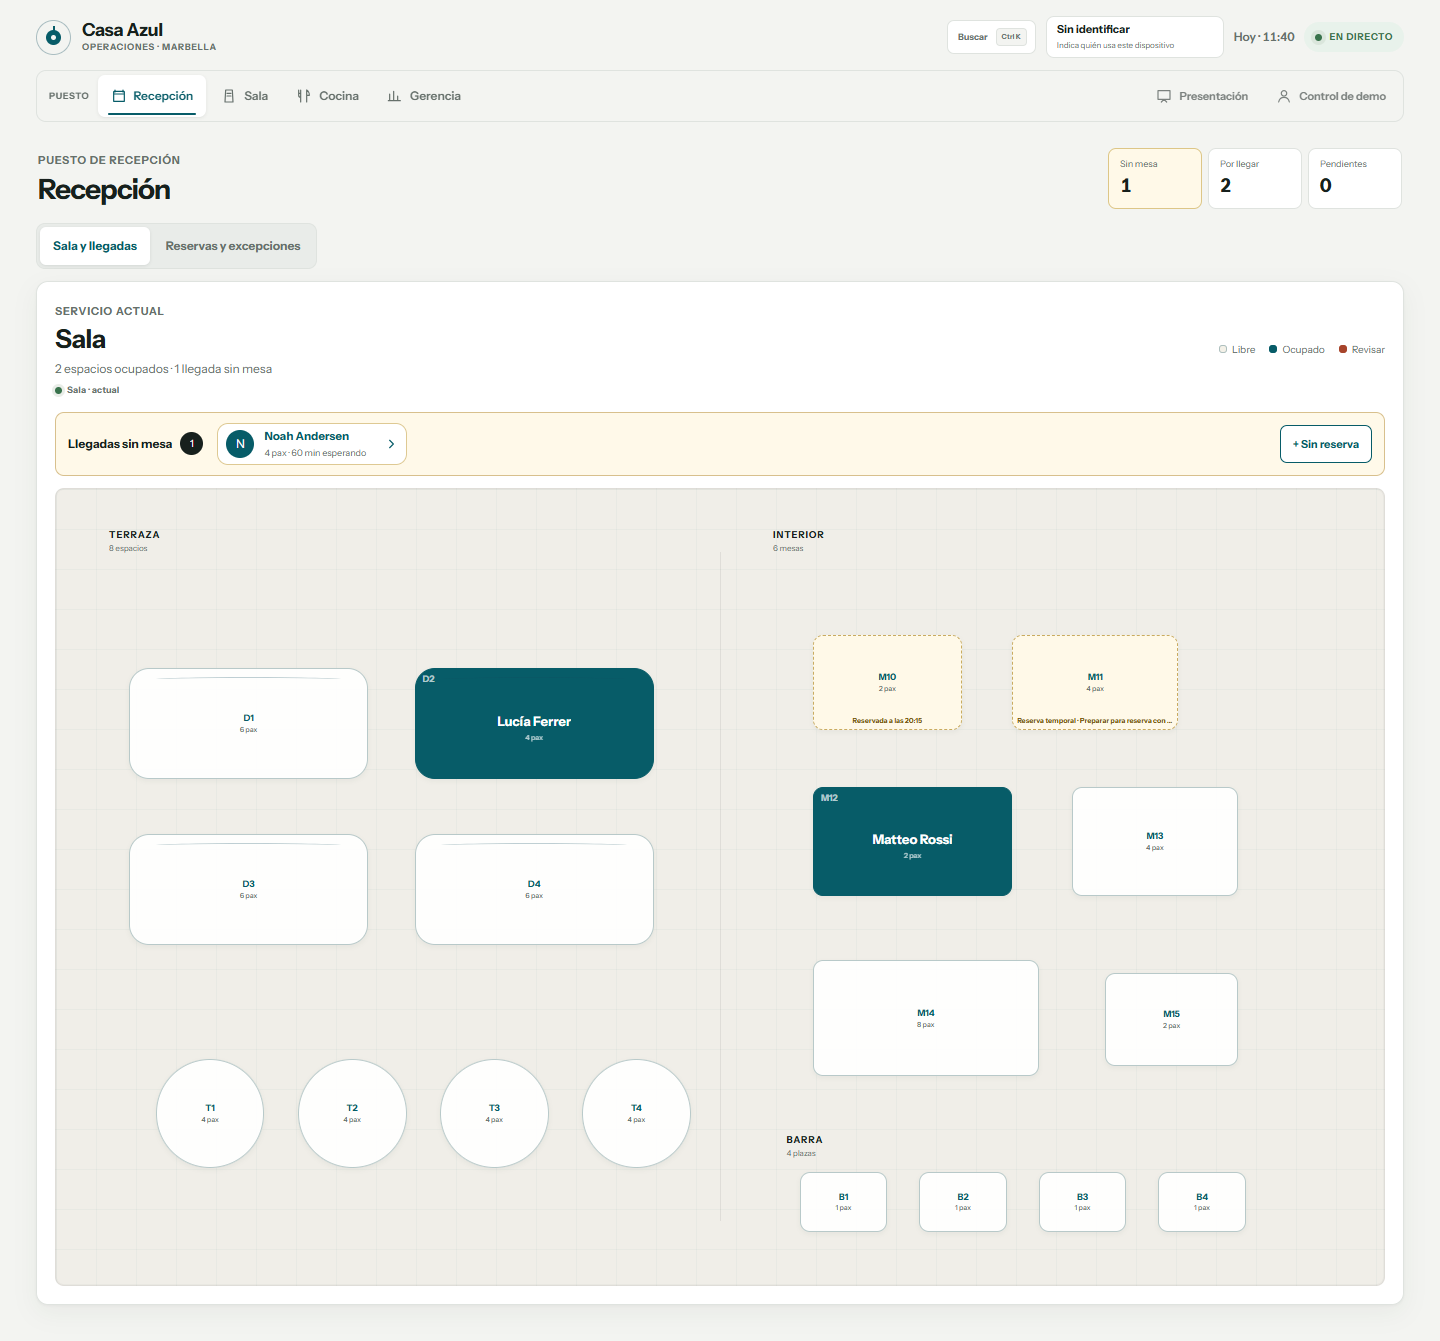Click the 'Sala · actual' status text
Screen dimensions: 1440x1341
[93, 390]
